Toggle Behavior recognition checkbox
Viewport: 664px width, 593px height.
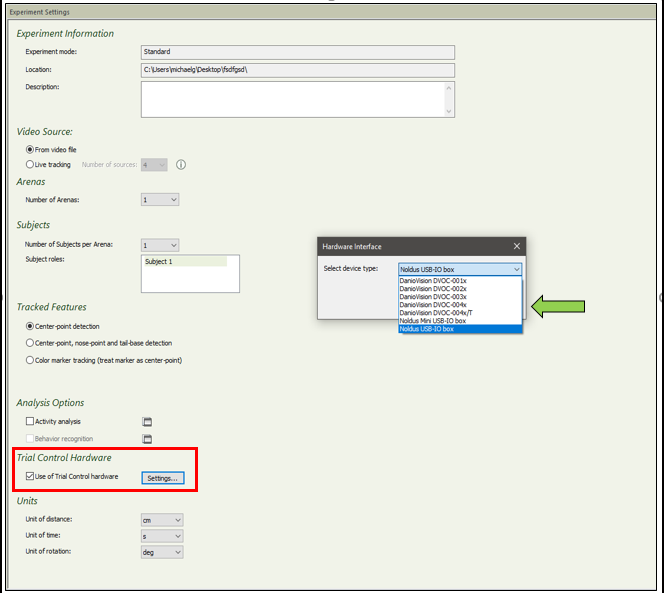point(30,438)
